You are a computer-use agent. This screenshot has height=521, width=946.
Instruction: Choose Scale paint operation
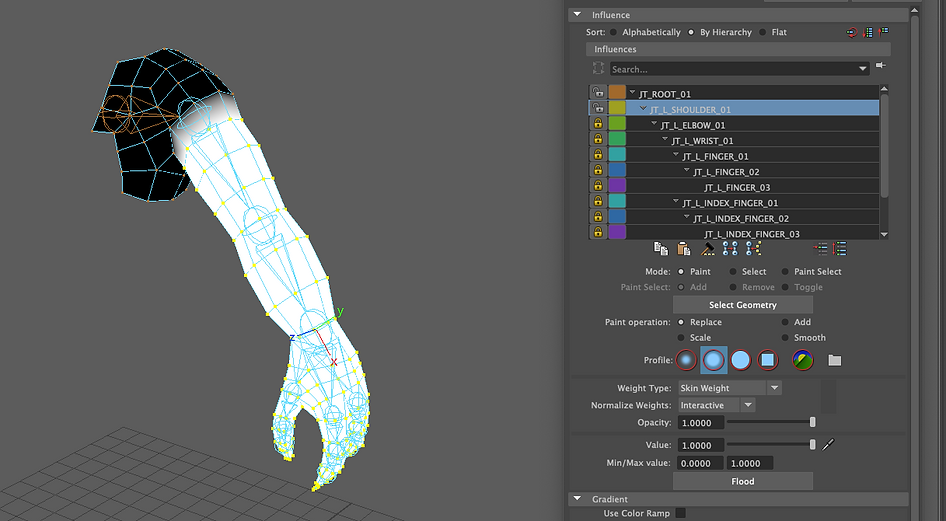coord(681,338)
